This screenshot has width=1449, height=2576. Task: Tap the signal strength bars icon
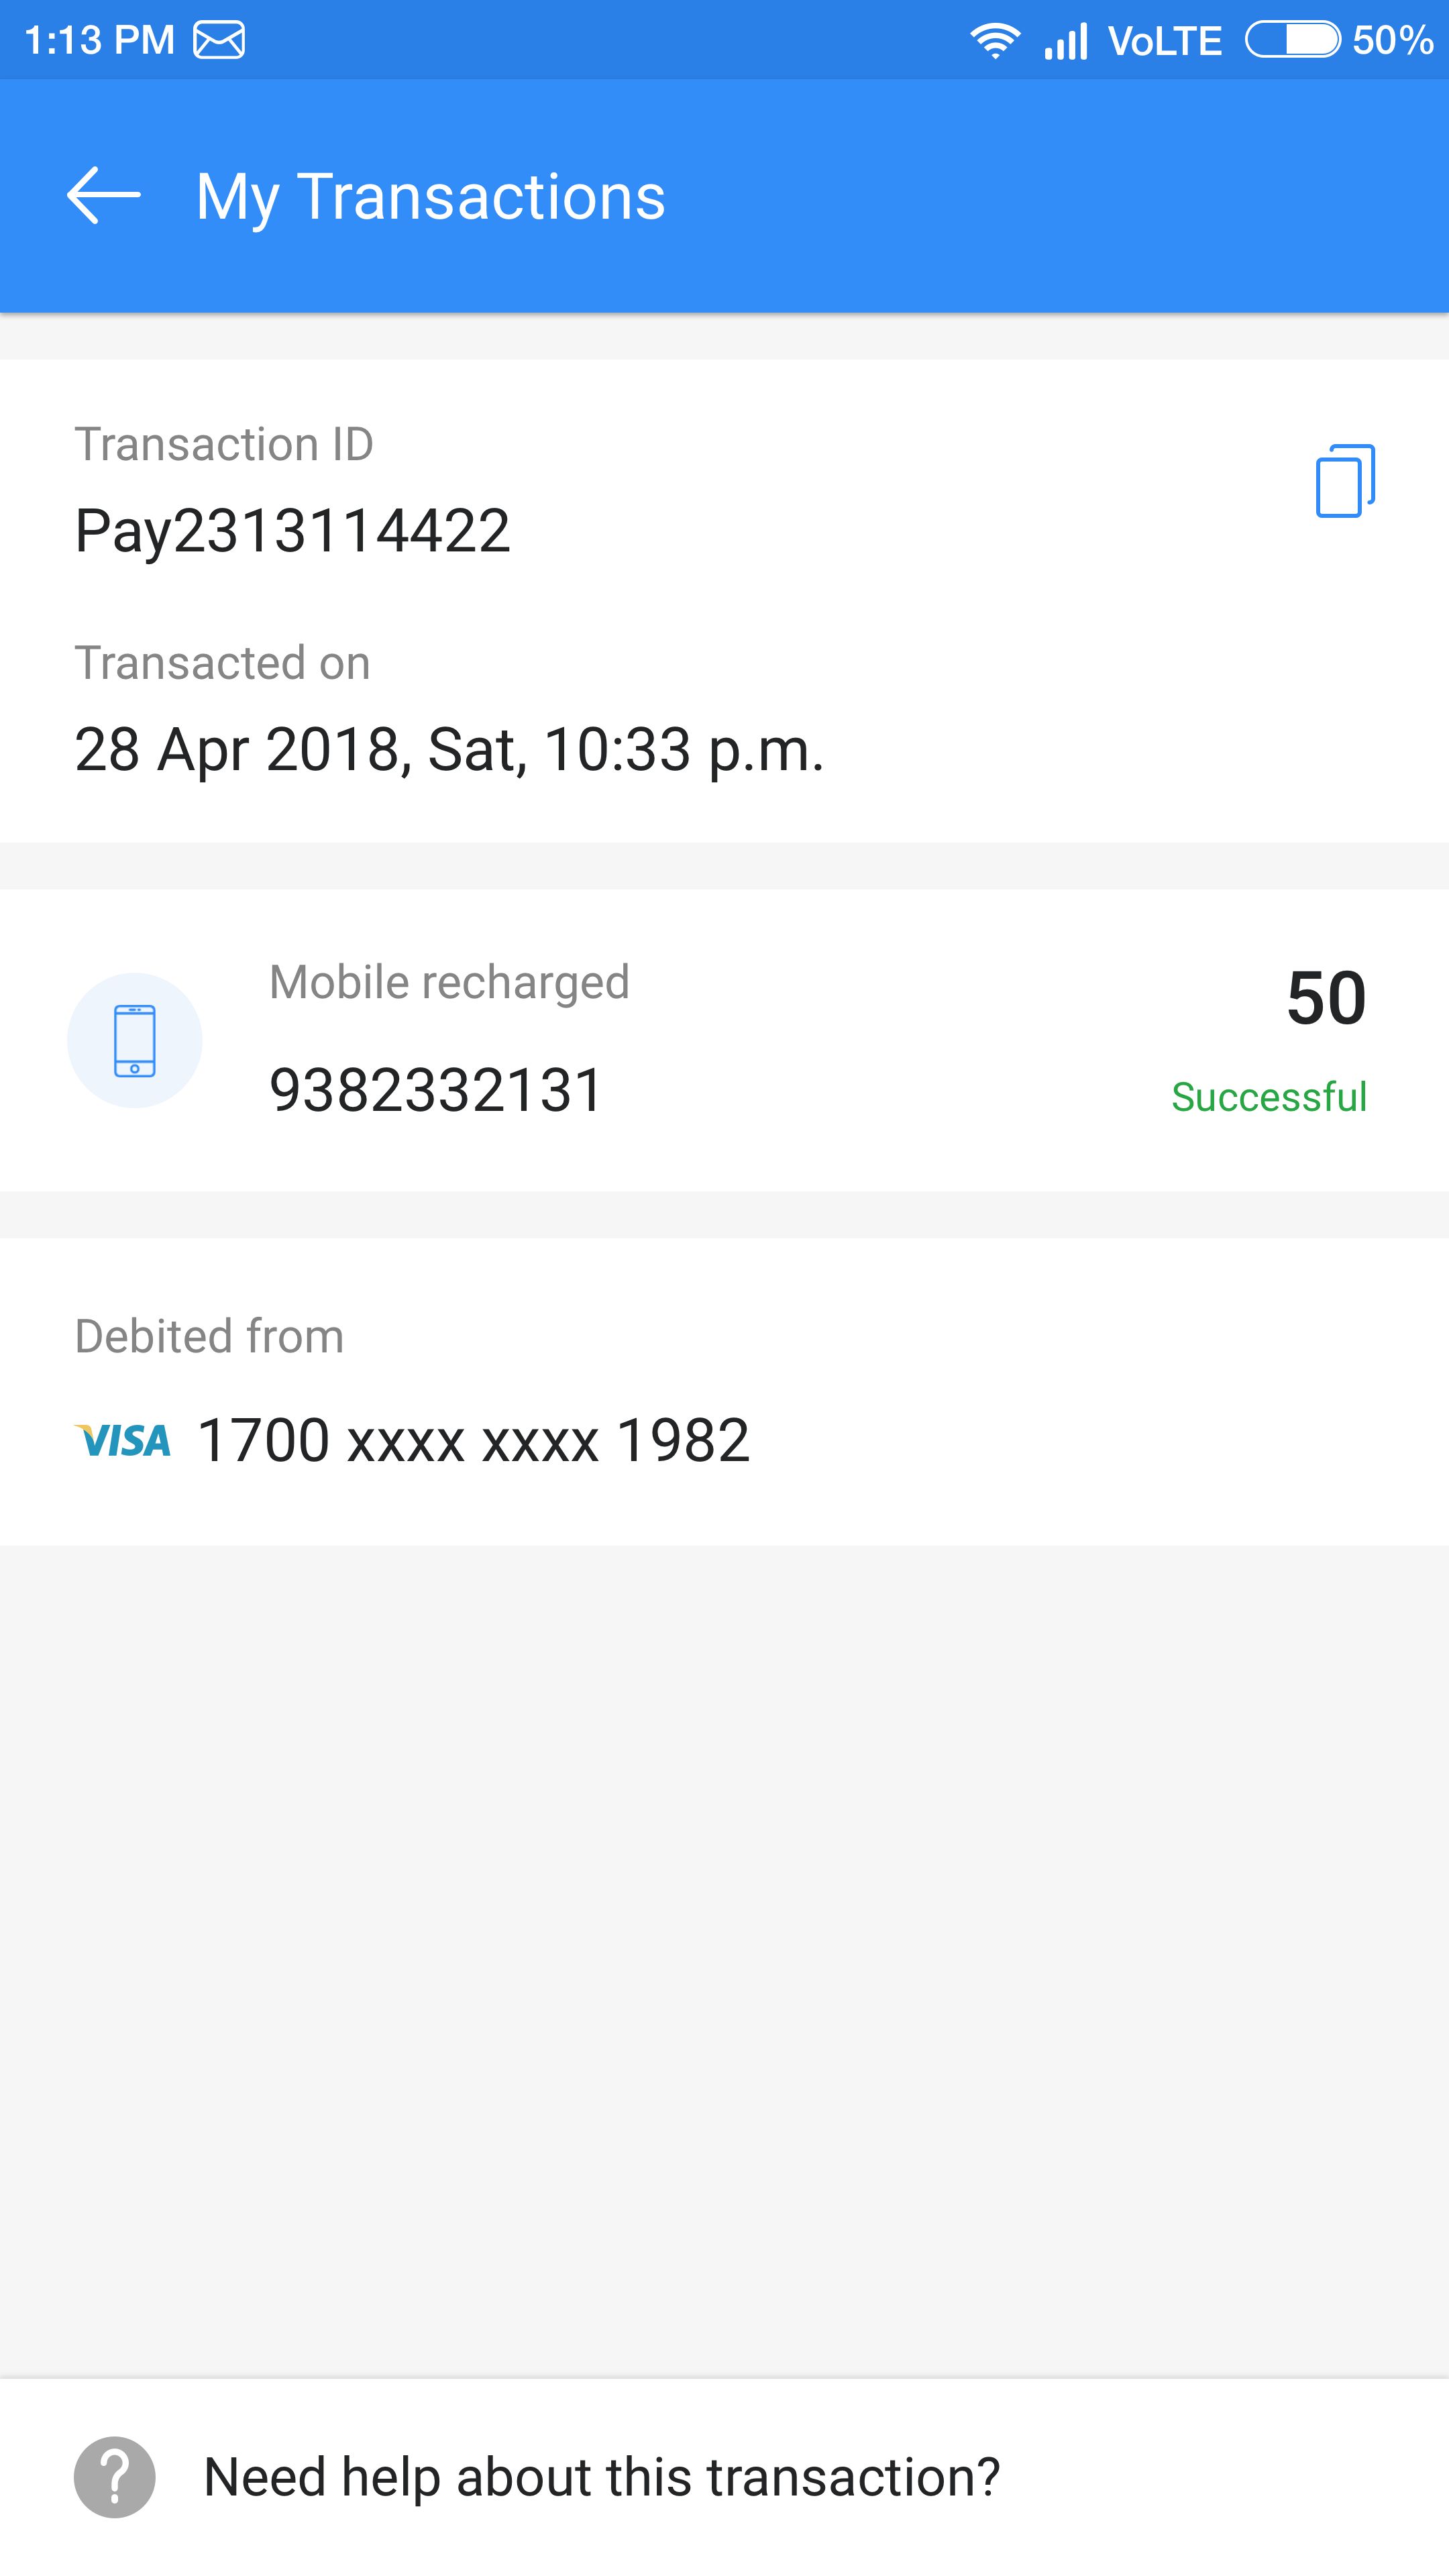click(1066, 41)
